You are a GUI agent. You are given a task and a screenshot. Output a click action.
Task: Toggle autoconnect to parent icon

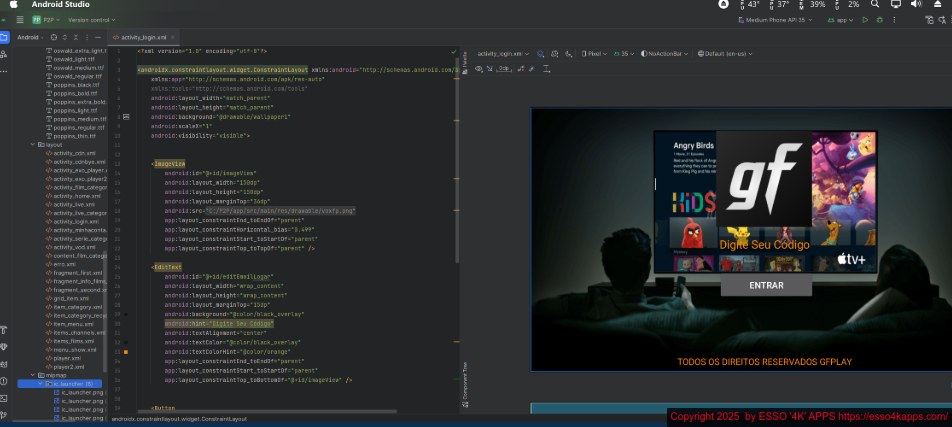pos(489,69)
